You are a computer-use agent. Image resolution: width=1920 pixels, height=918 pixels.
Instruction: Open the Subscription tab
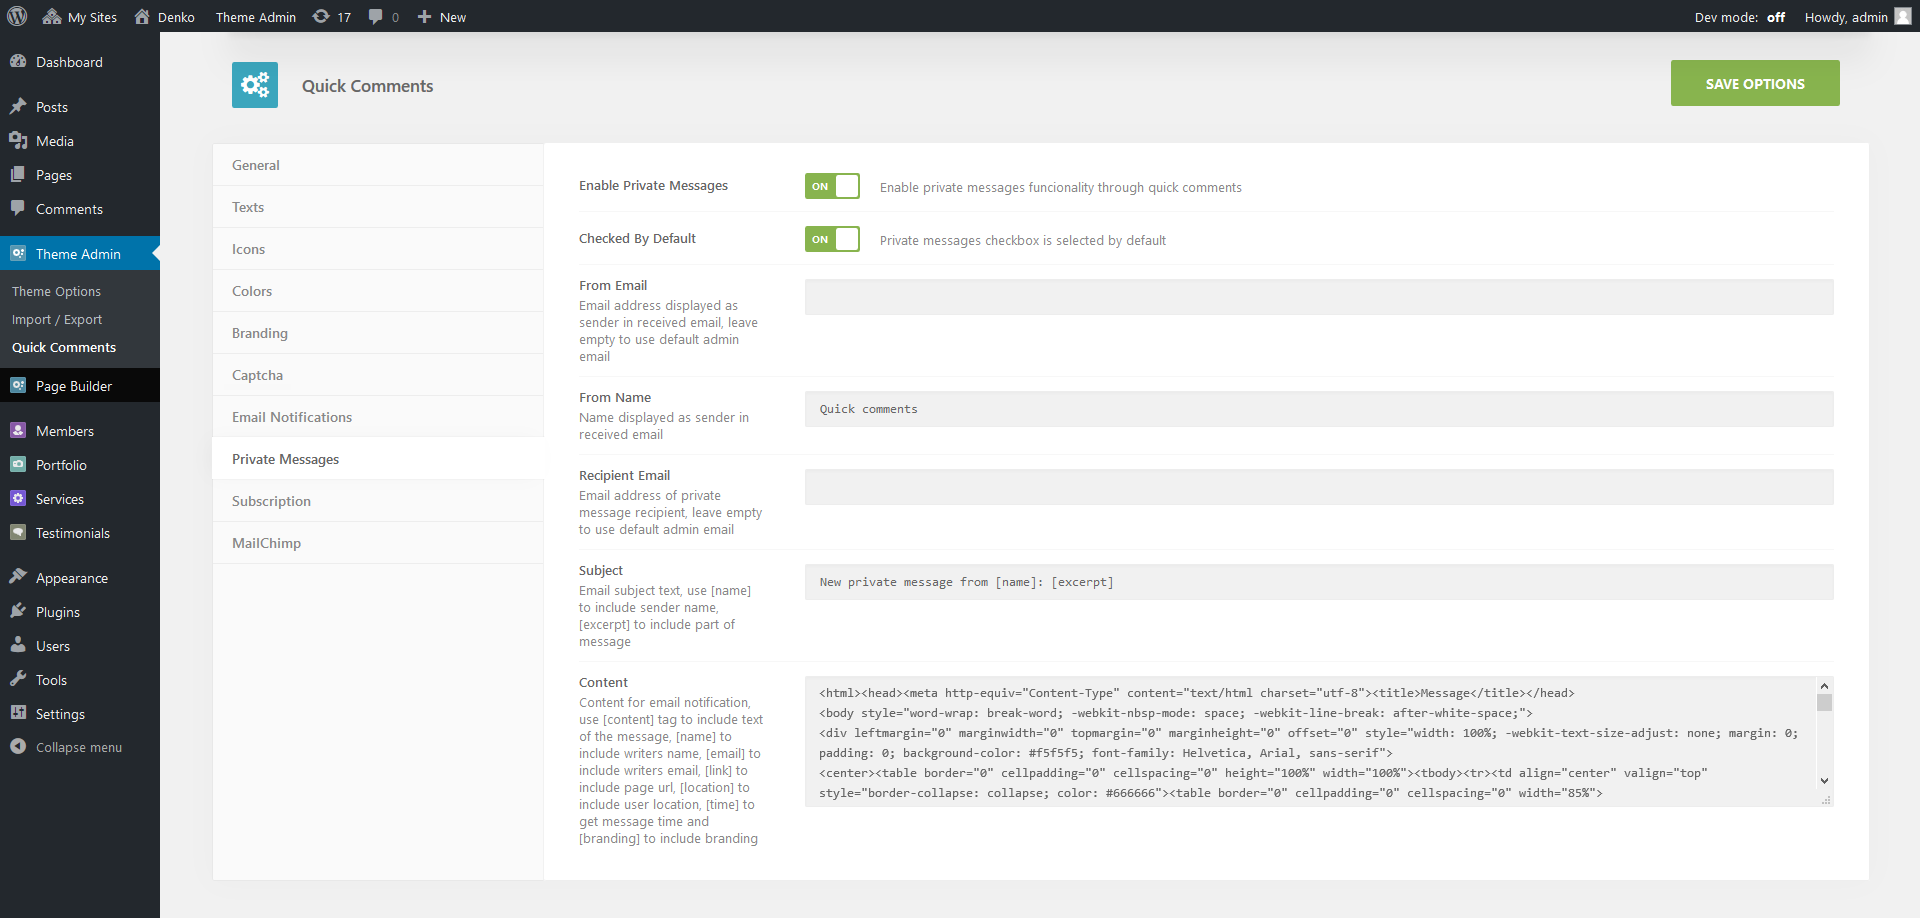pyautogui.click(x=378, y=501)
